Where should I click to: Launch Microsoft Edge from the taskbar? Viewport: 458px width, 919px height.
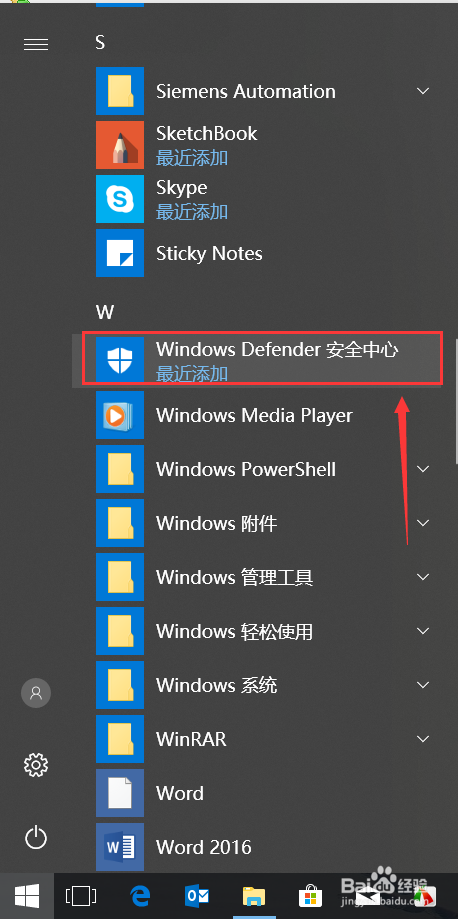pyautogui.click(x=140, y=896)
